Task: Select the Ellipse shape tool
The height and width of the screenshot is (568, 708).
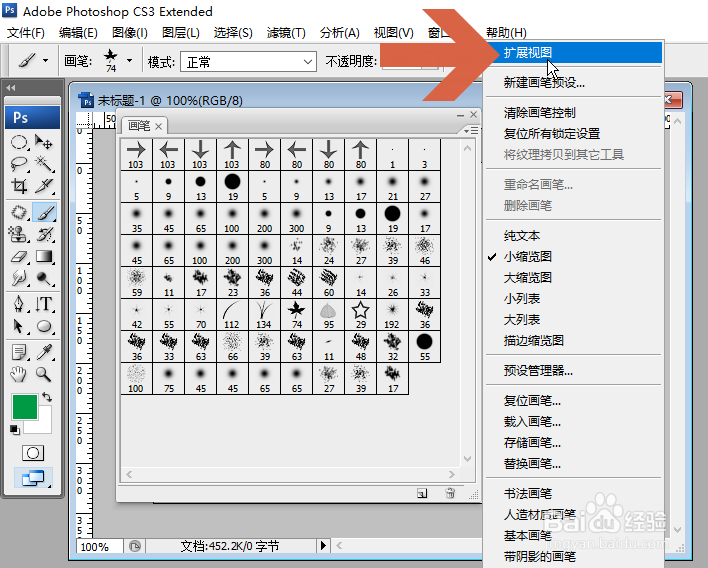Action: coord(44,326)
